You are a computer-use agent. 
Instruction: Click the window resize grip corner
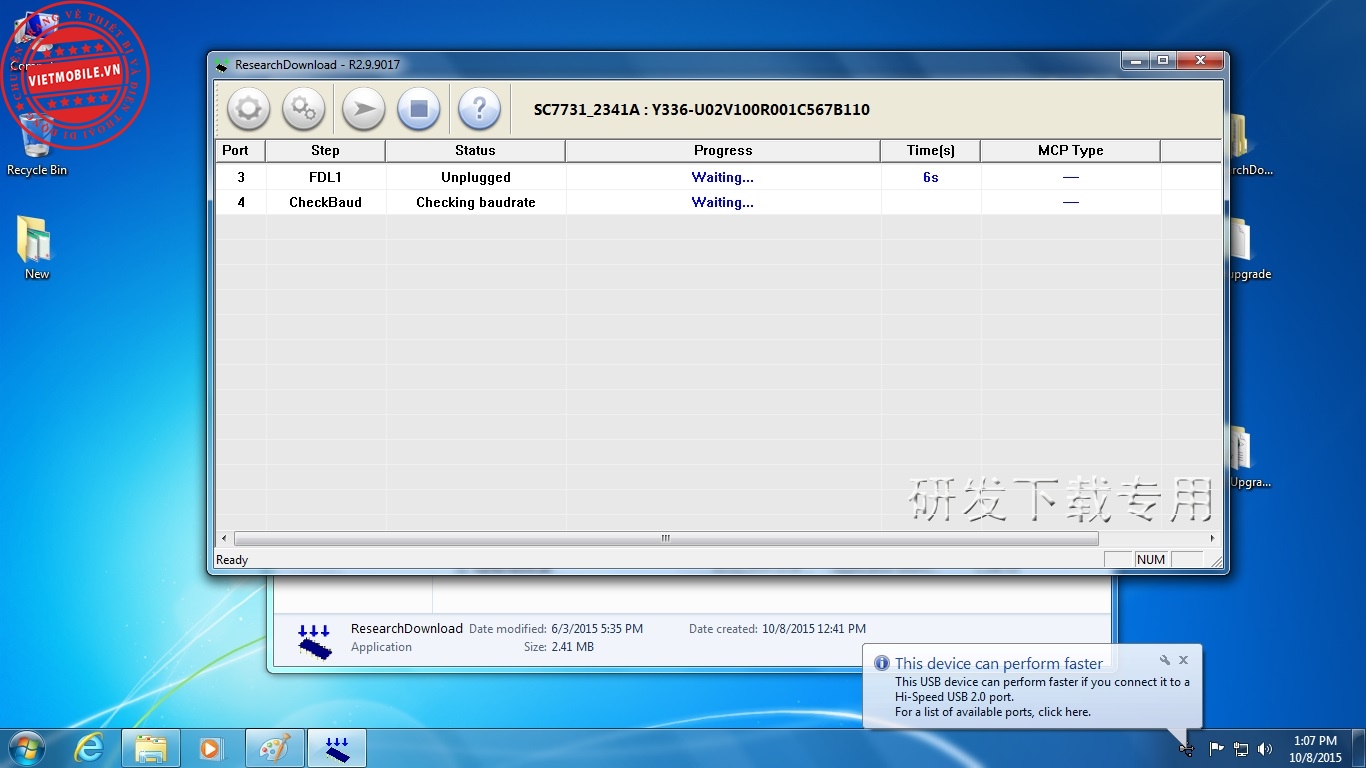coord(1217,562)
